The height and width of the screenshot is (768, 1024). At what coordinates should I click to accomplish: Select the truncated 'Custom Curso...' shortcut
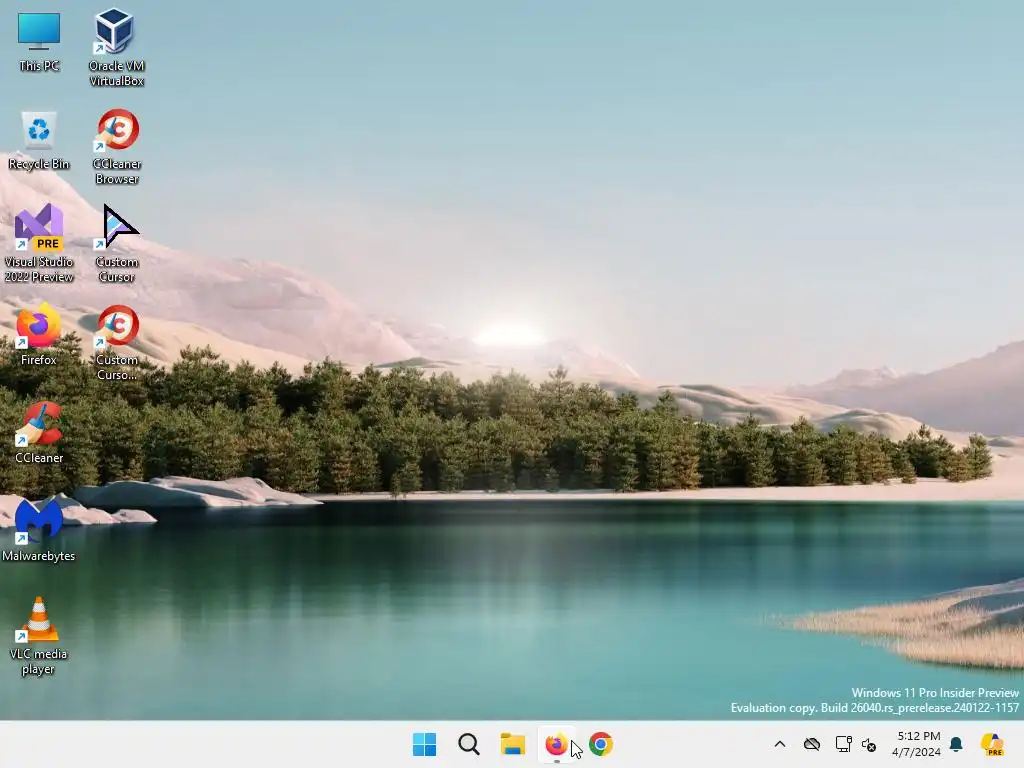116,342
